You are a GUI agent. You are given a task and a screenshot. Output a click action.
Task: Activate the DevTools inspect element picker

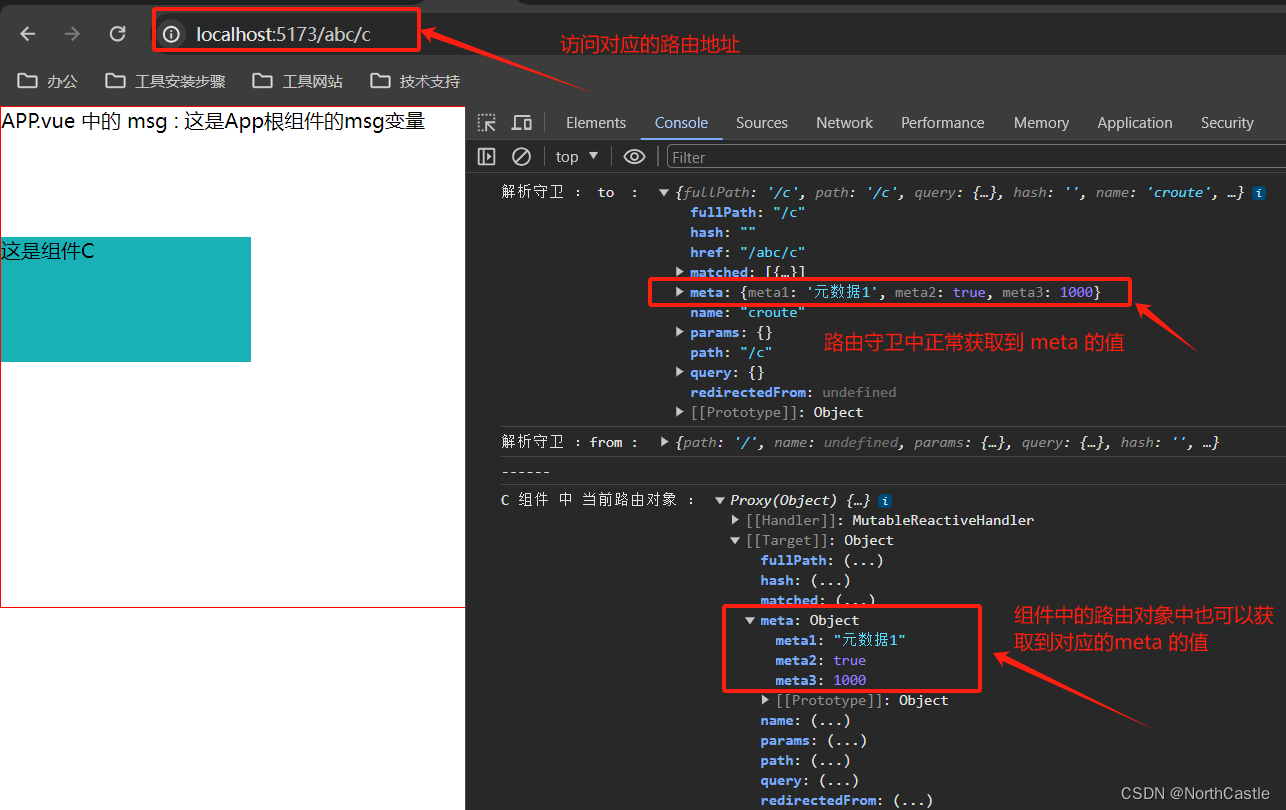click(487, 123)
